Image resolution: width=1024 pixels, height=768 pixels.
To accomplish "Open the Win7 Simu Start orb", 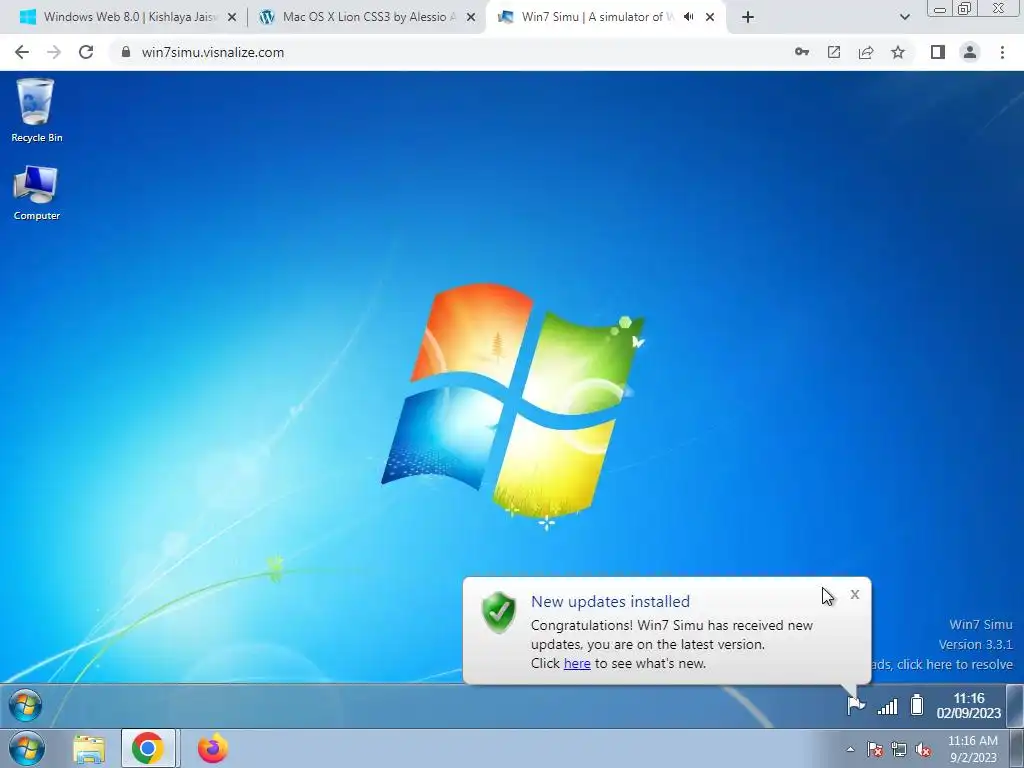I will tap(26, 705).
